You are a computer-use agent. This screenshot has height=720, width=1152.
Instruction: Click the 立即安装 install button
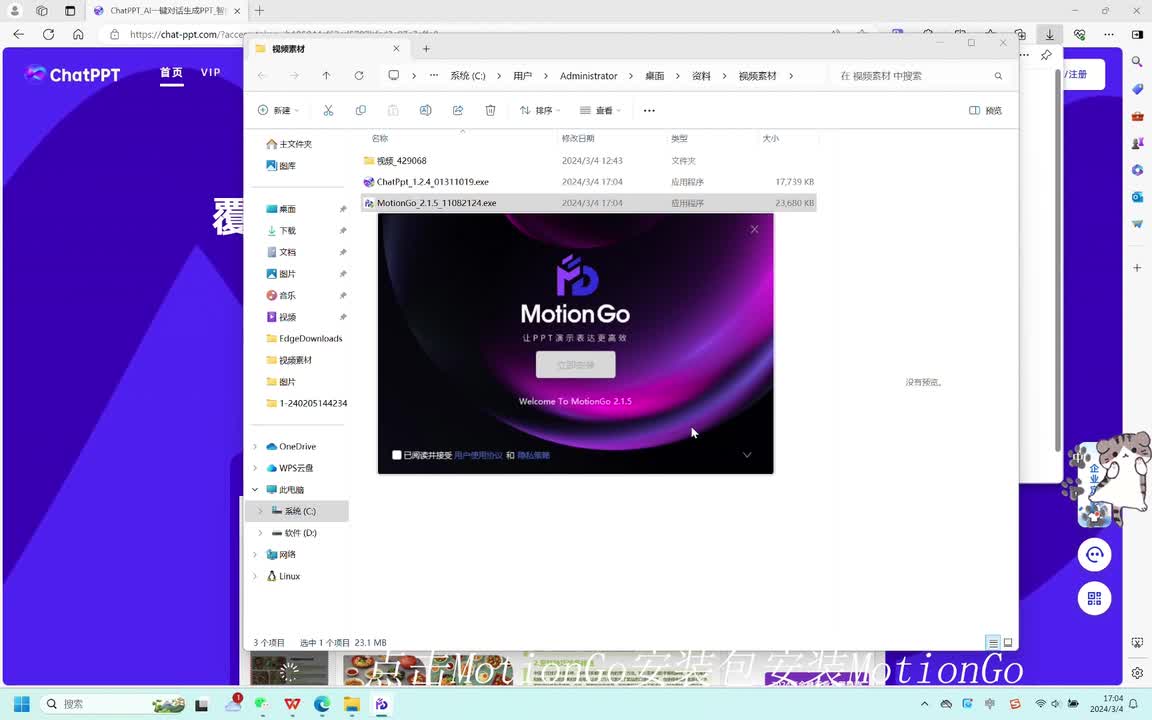(575, 365)
